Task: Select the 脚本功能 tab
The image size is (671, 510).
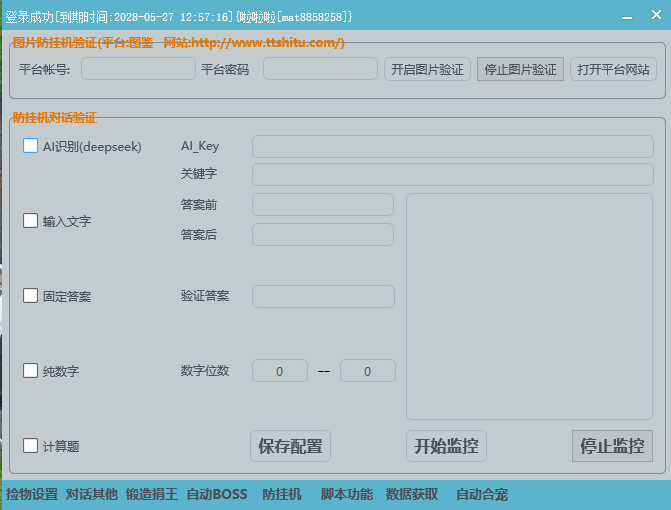Action: pyautogui.click(x=346, y=494)
